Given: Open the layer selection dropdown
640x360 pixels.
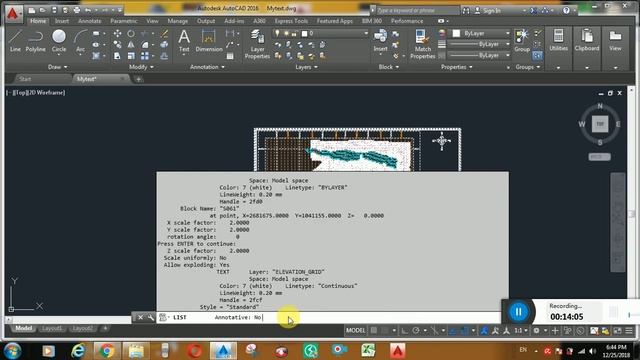Looking at the screenshot, I should [320, 33].
